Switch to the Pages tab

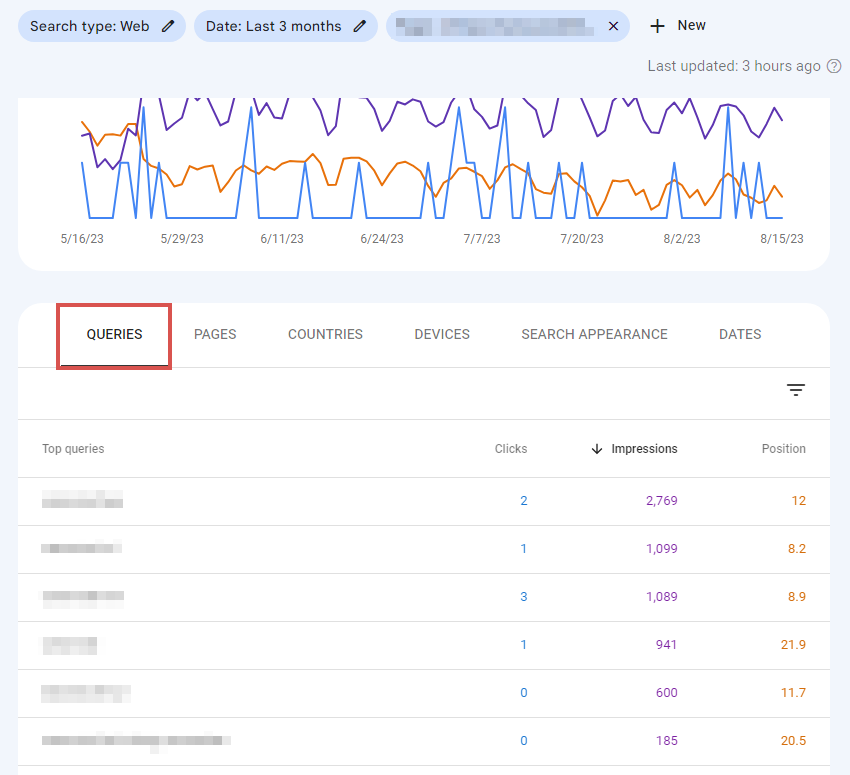pyautogui.click(x=215, y=334)
